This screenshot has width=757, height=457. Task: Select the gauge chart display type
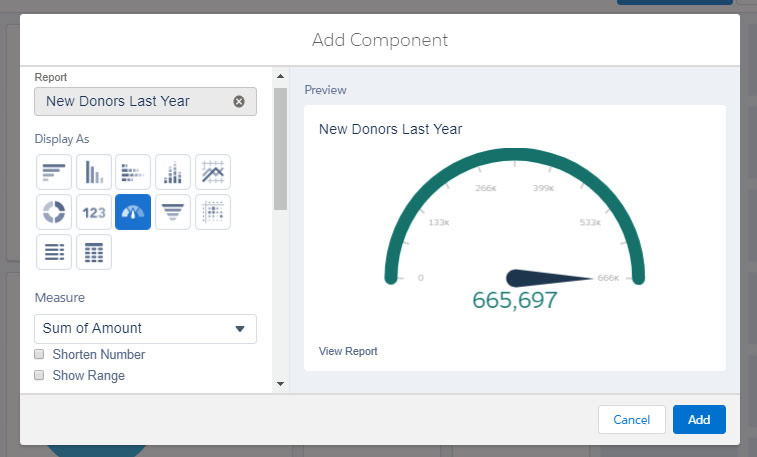pyautogui.click(x=133, y=212)
